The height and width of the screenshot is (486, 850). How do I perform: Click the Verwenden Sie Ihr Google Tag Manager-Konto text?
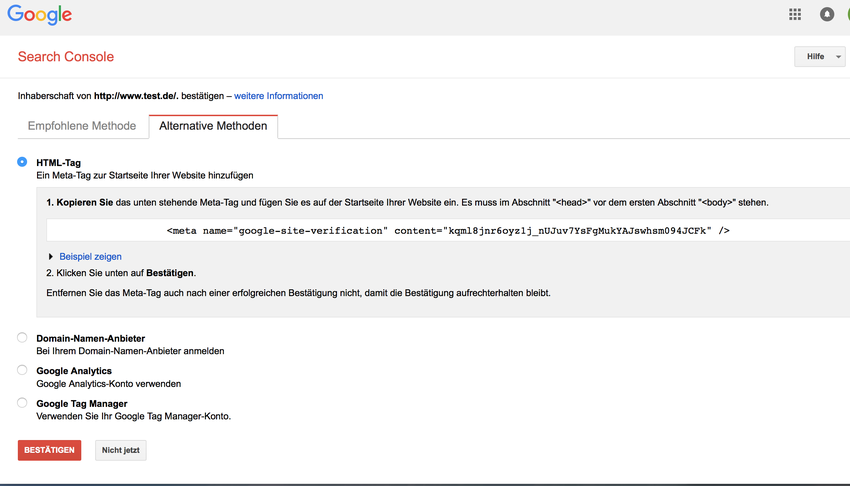pyautogui.click(x=133, y=416)
